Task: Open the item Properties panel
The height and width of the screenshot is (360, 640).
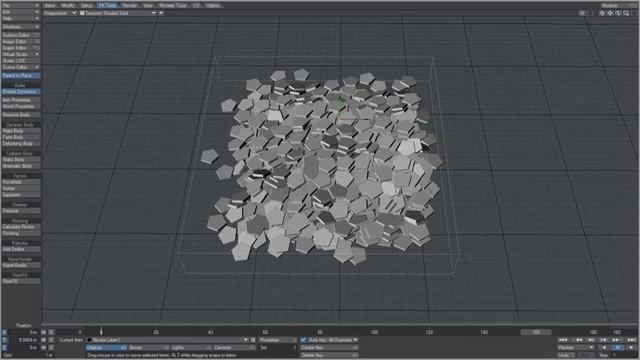Action: (278, 340)
